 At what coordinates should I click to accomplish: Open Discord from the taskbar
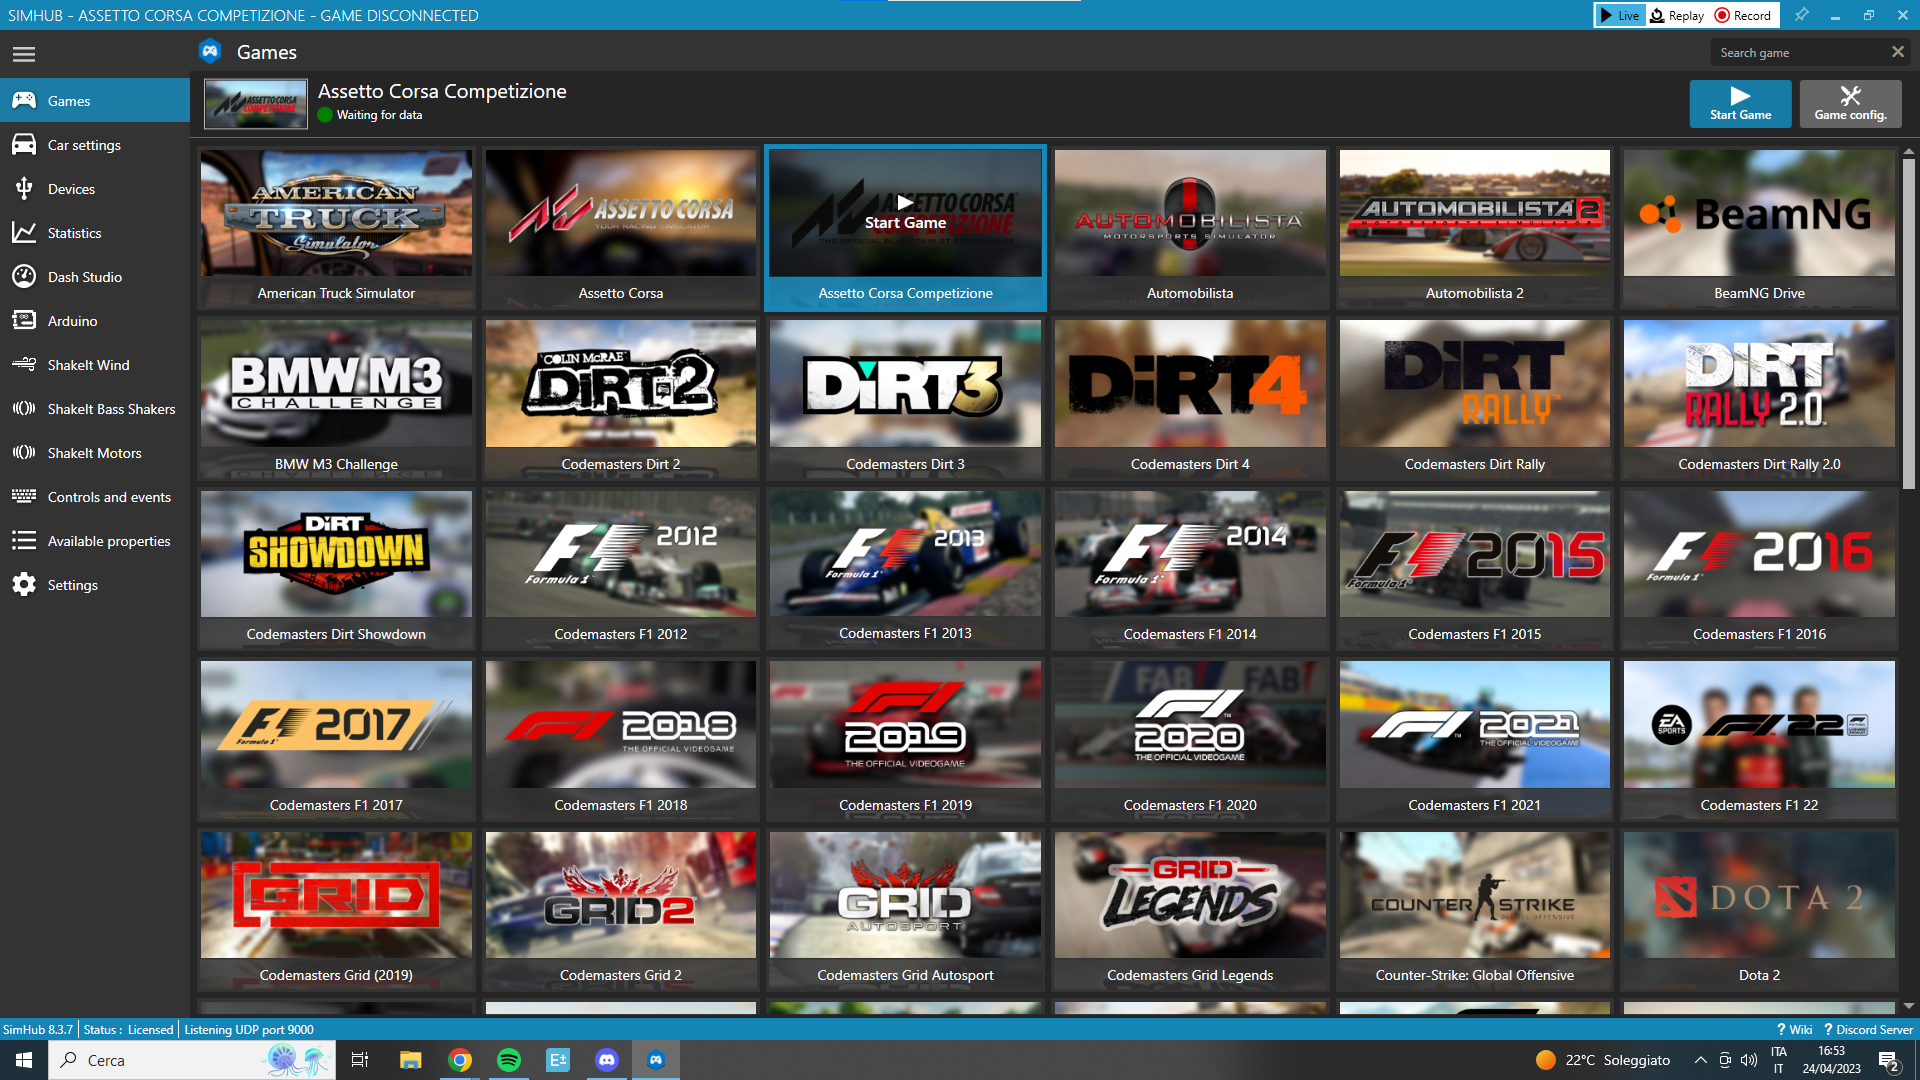pos(607,1060)
